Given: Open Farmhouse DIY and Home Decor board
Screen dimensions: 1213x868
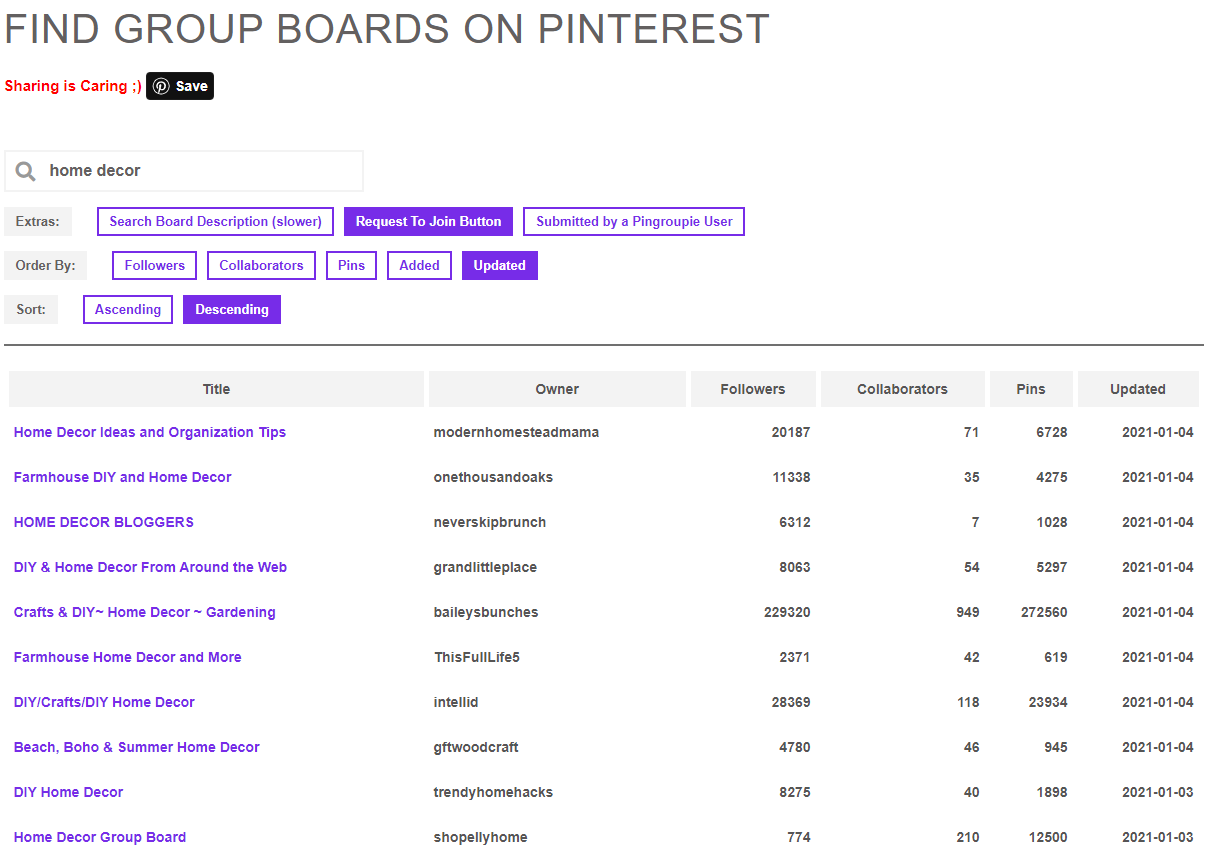Looking at the screenshot, I should (122, 478).
